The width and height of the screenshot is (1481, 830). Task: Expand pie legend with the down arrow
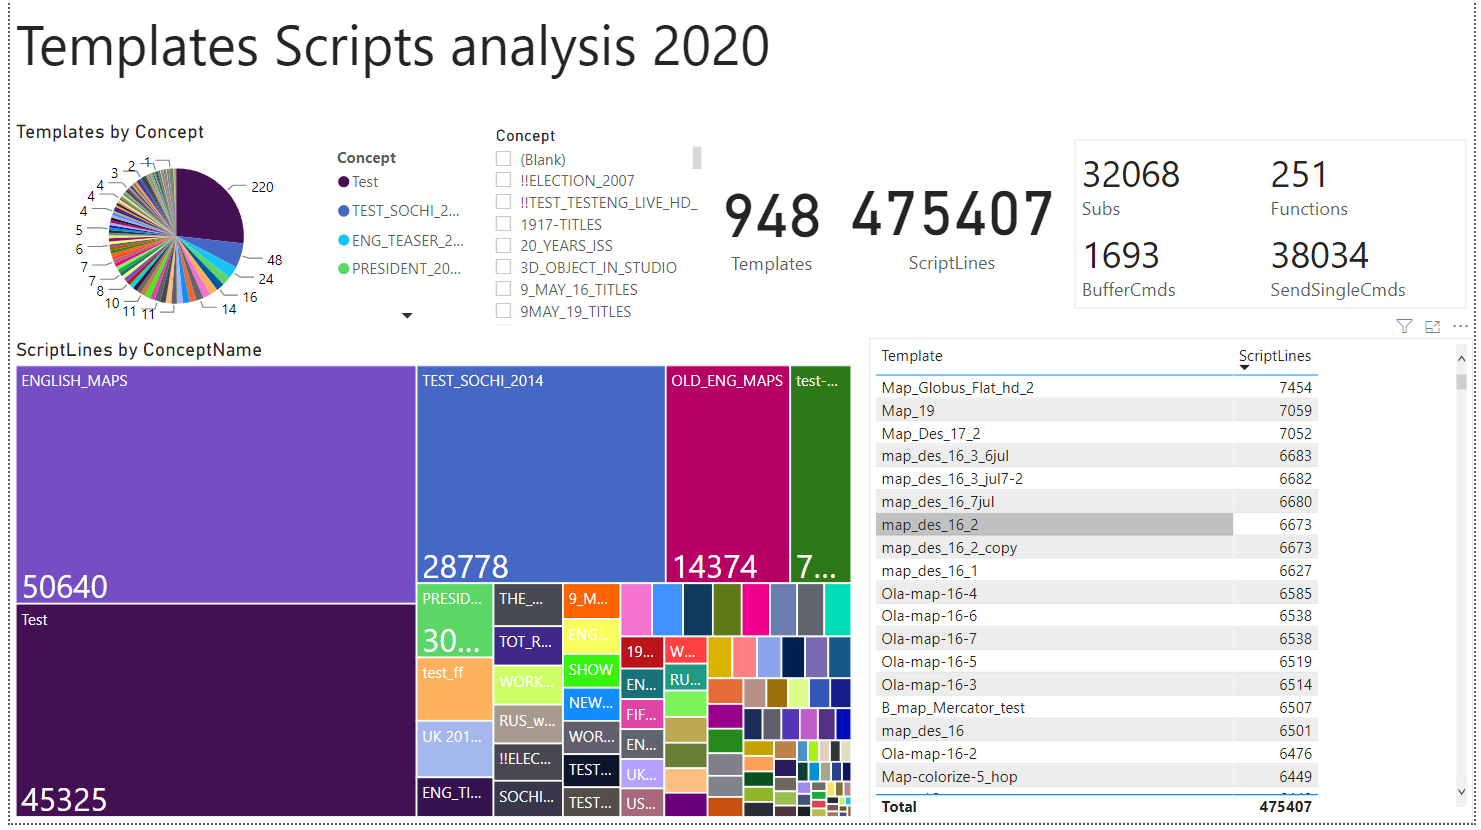pos(407,315)
